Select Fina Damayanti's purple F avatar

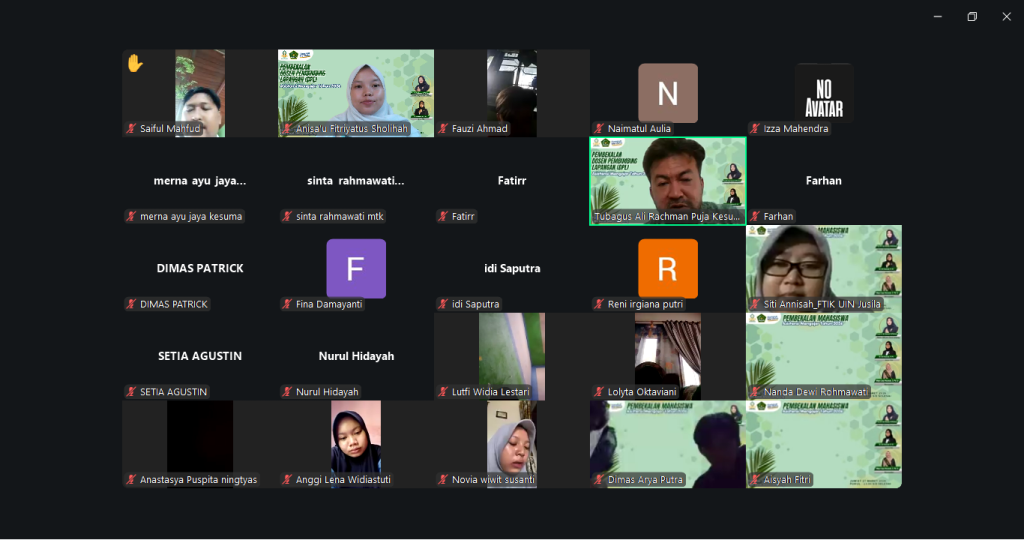(355, 269)
